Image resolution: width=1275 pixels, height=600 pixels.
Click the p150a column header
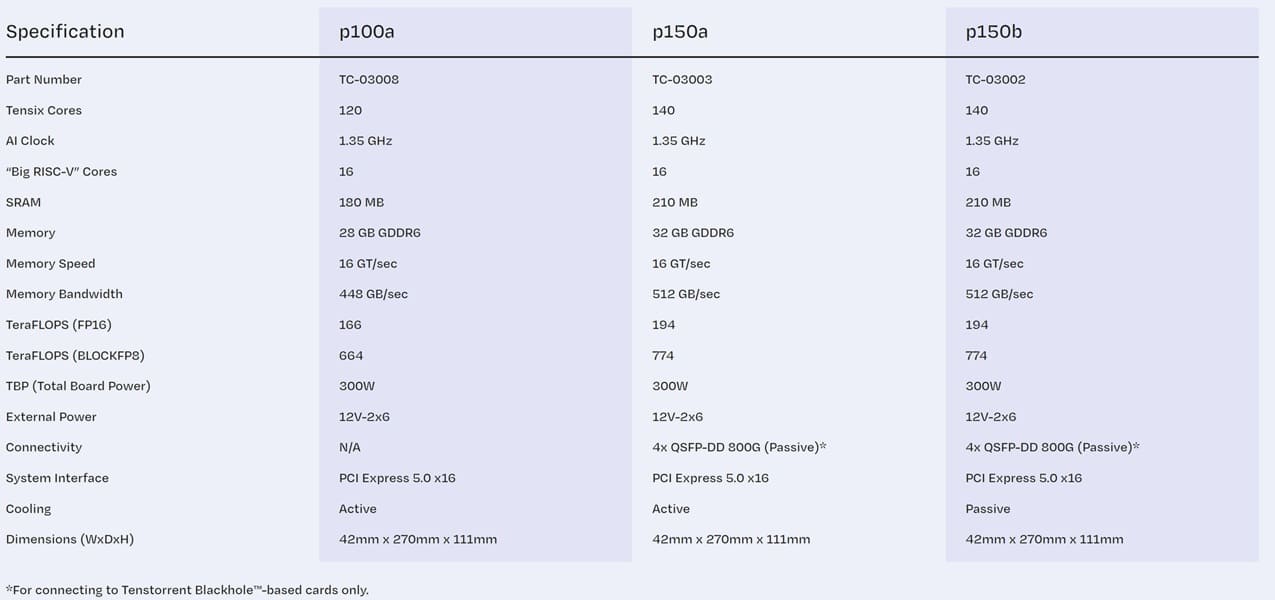pos(680,32)
